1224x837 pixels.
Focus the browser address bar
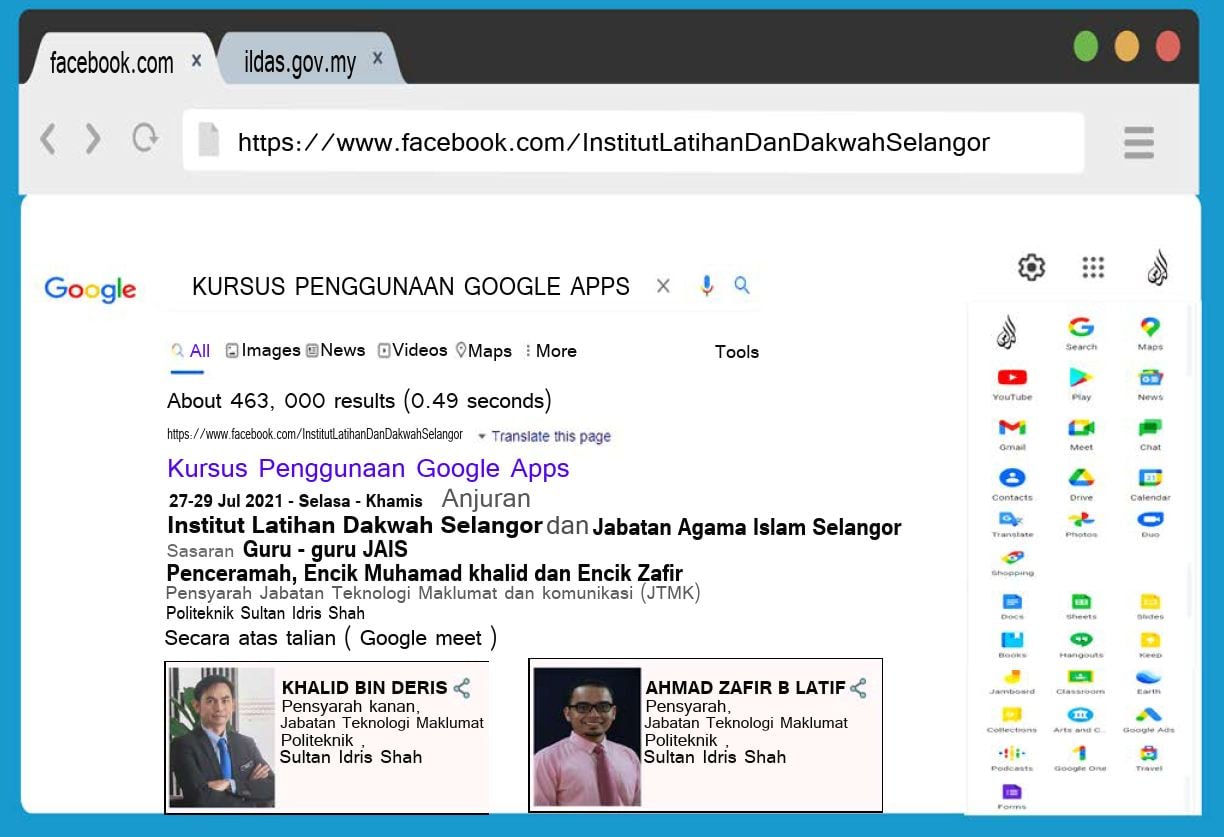(633, 142)
